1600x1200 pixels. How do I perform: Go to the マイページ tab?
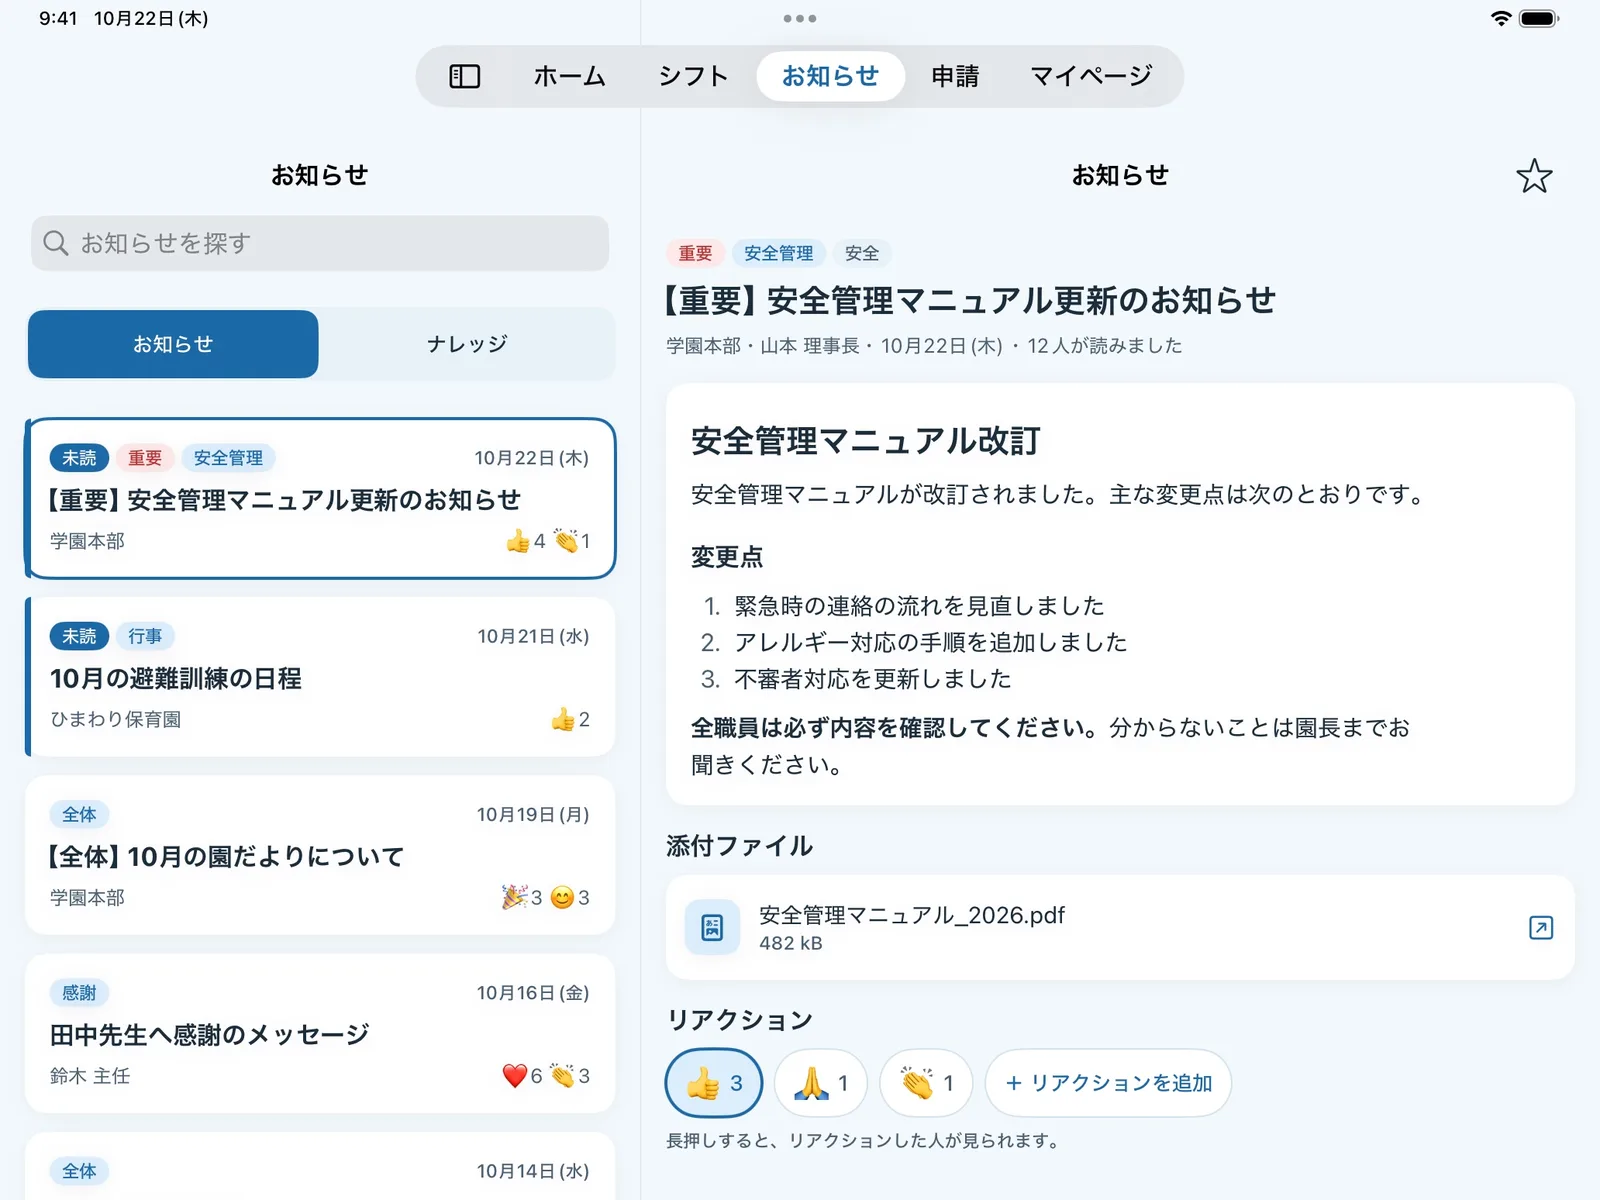coord(1091,76)
